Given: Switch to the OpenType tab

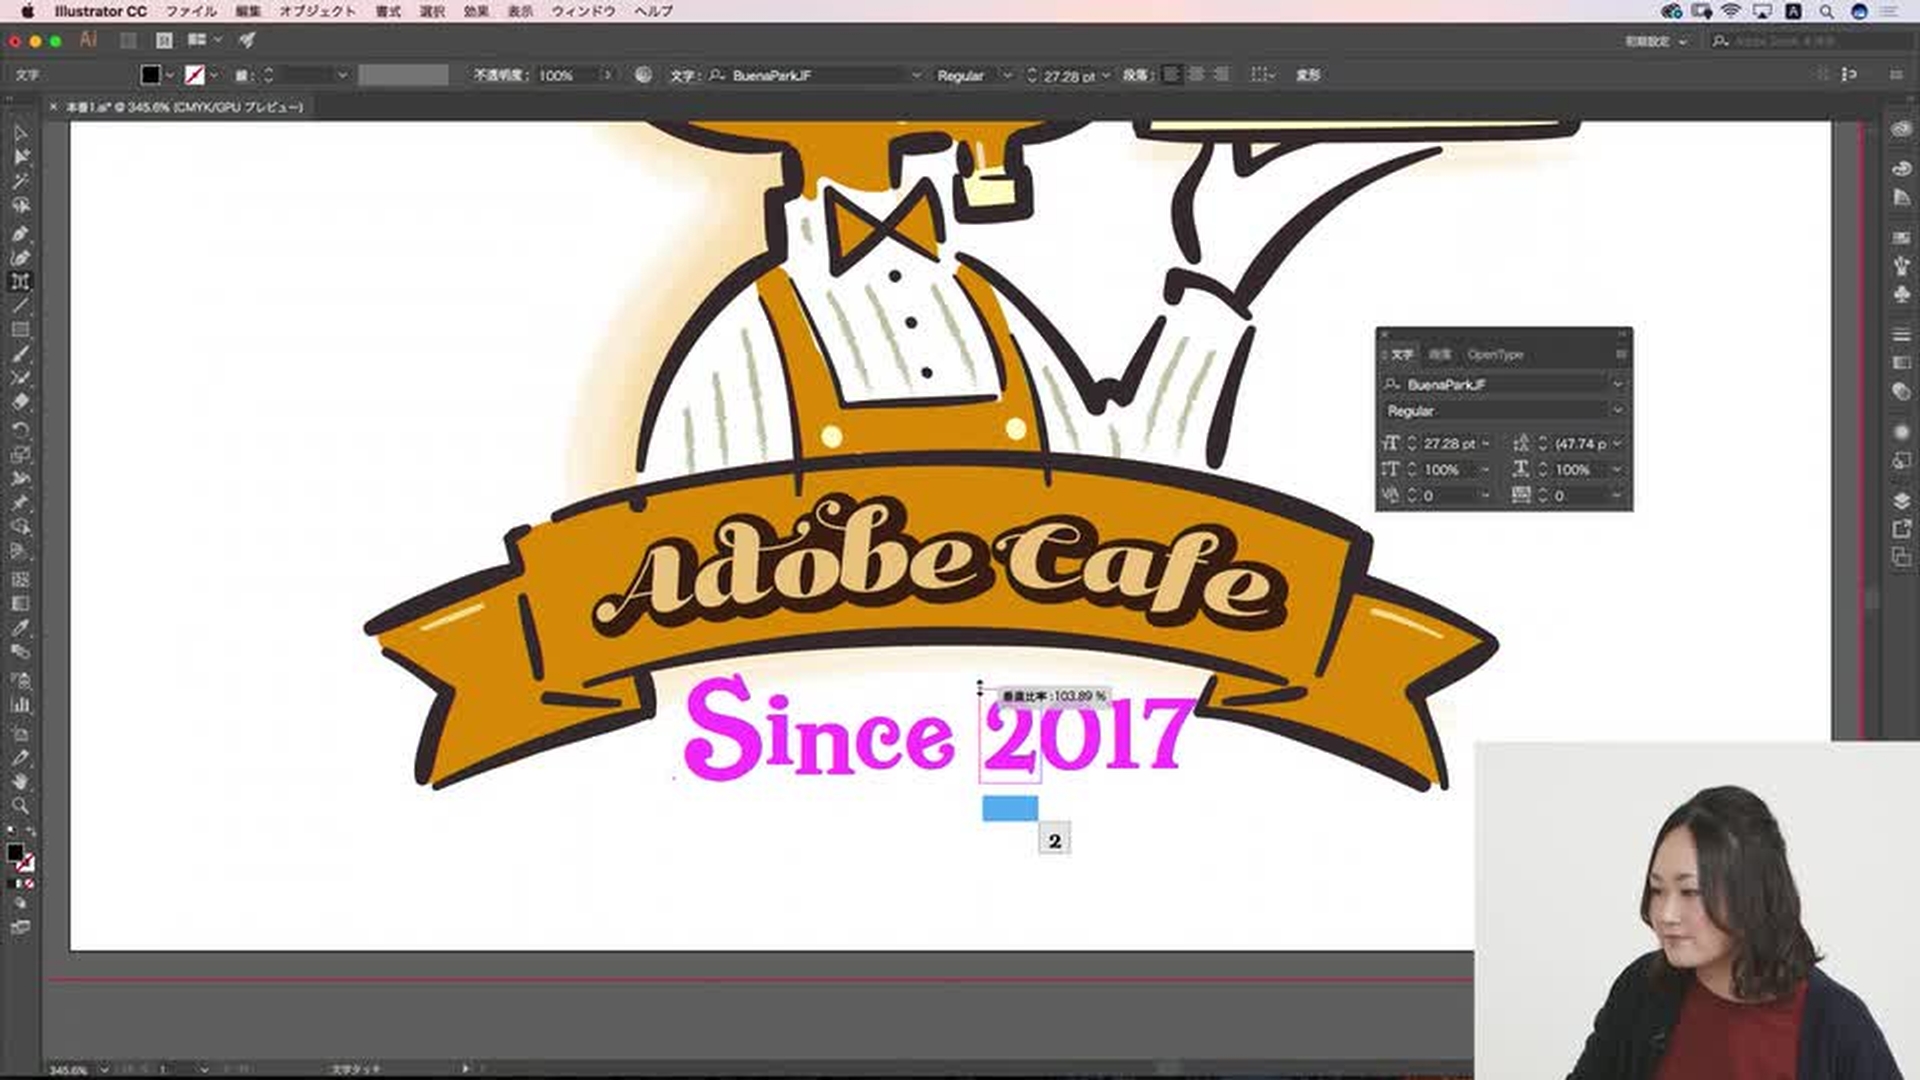Looking at the screenshot, I should (x=1494, y=354).
